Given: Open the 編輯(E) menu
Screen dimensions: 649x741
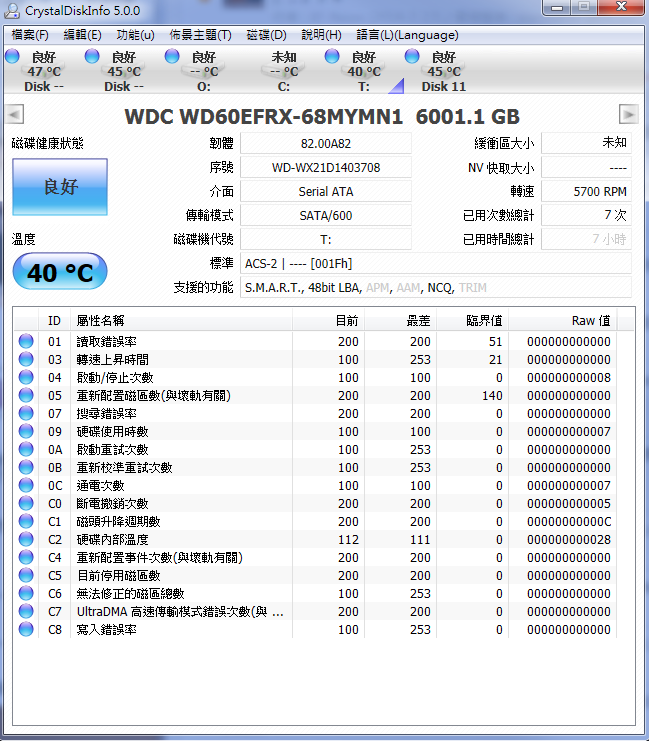Looking at the screenshot, I should pos(82,35).
